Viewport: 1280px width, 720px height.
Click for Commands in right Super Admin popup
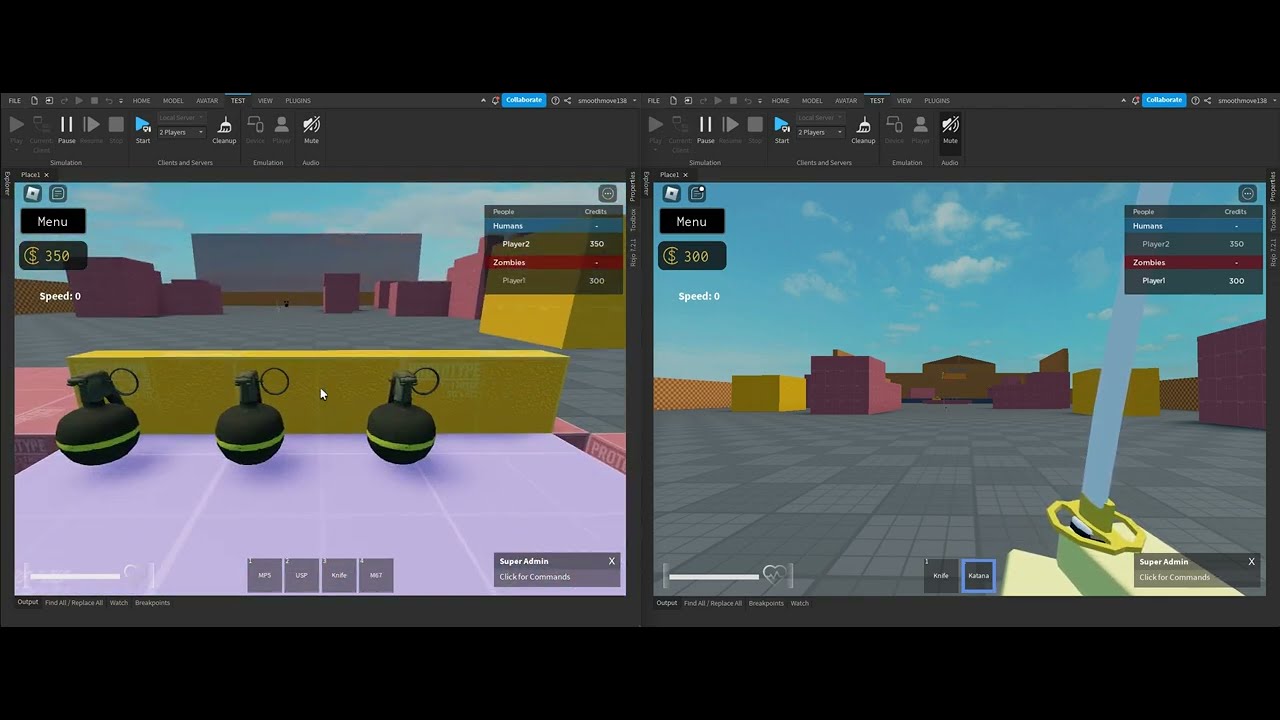[1174, 577]
